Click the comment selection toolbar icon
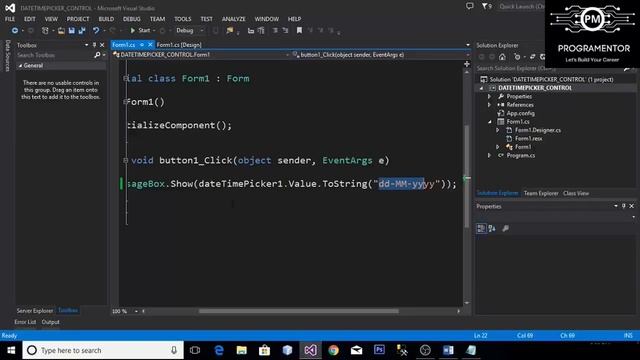640x360 pixels. 275,31
